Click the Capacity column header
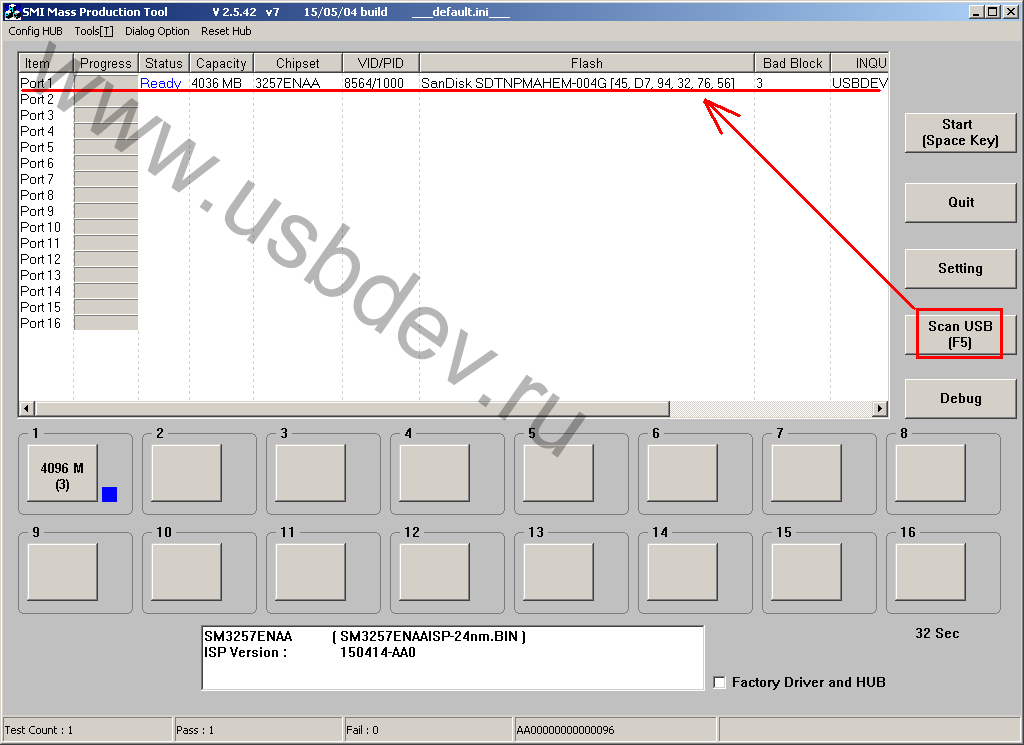Viewport: 1024px width, 745px height. (x=221, y=63)
